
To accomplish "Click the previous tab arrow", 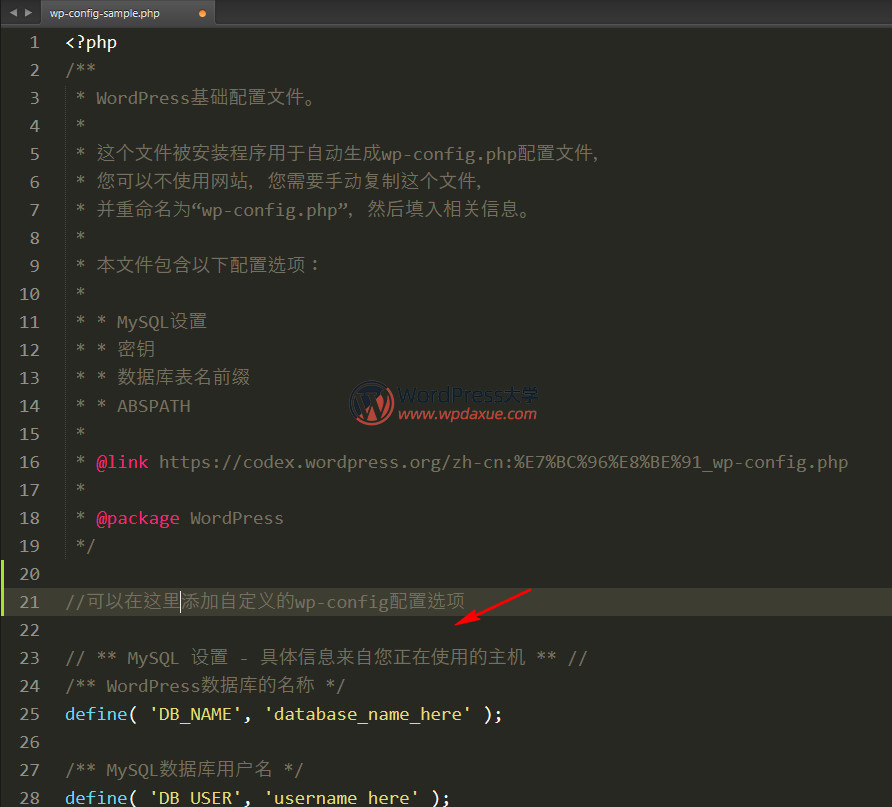I will click(14, 13).
